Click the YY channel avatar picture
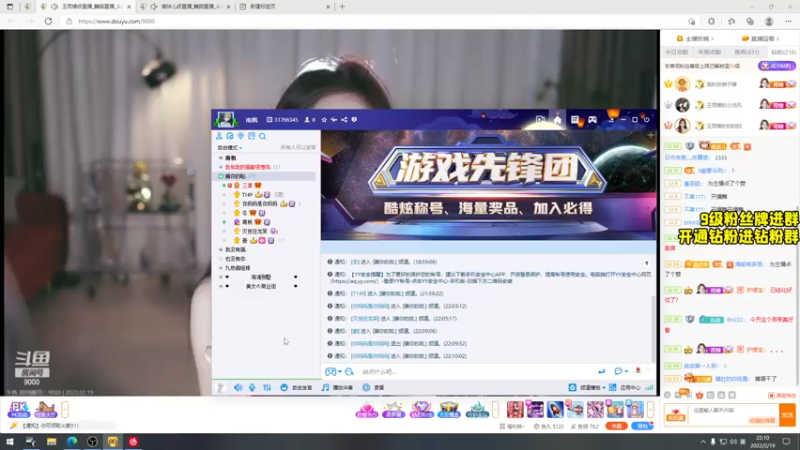Viewport: 800px width, 450px height. tap(225, 119)
